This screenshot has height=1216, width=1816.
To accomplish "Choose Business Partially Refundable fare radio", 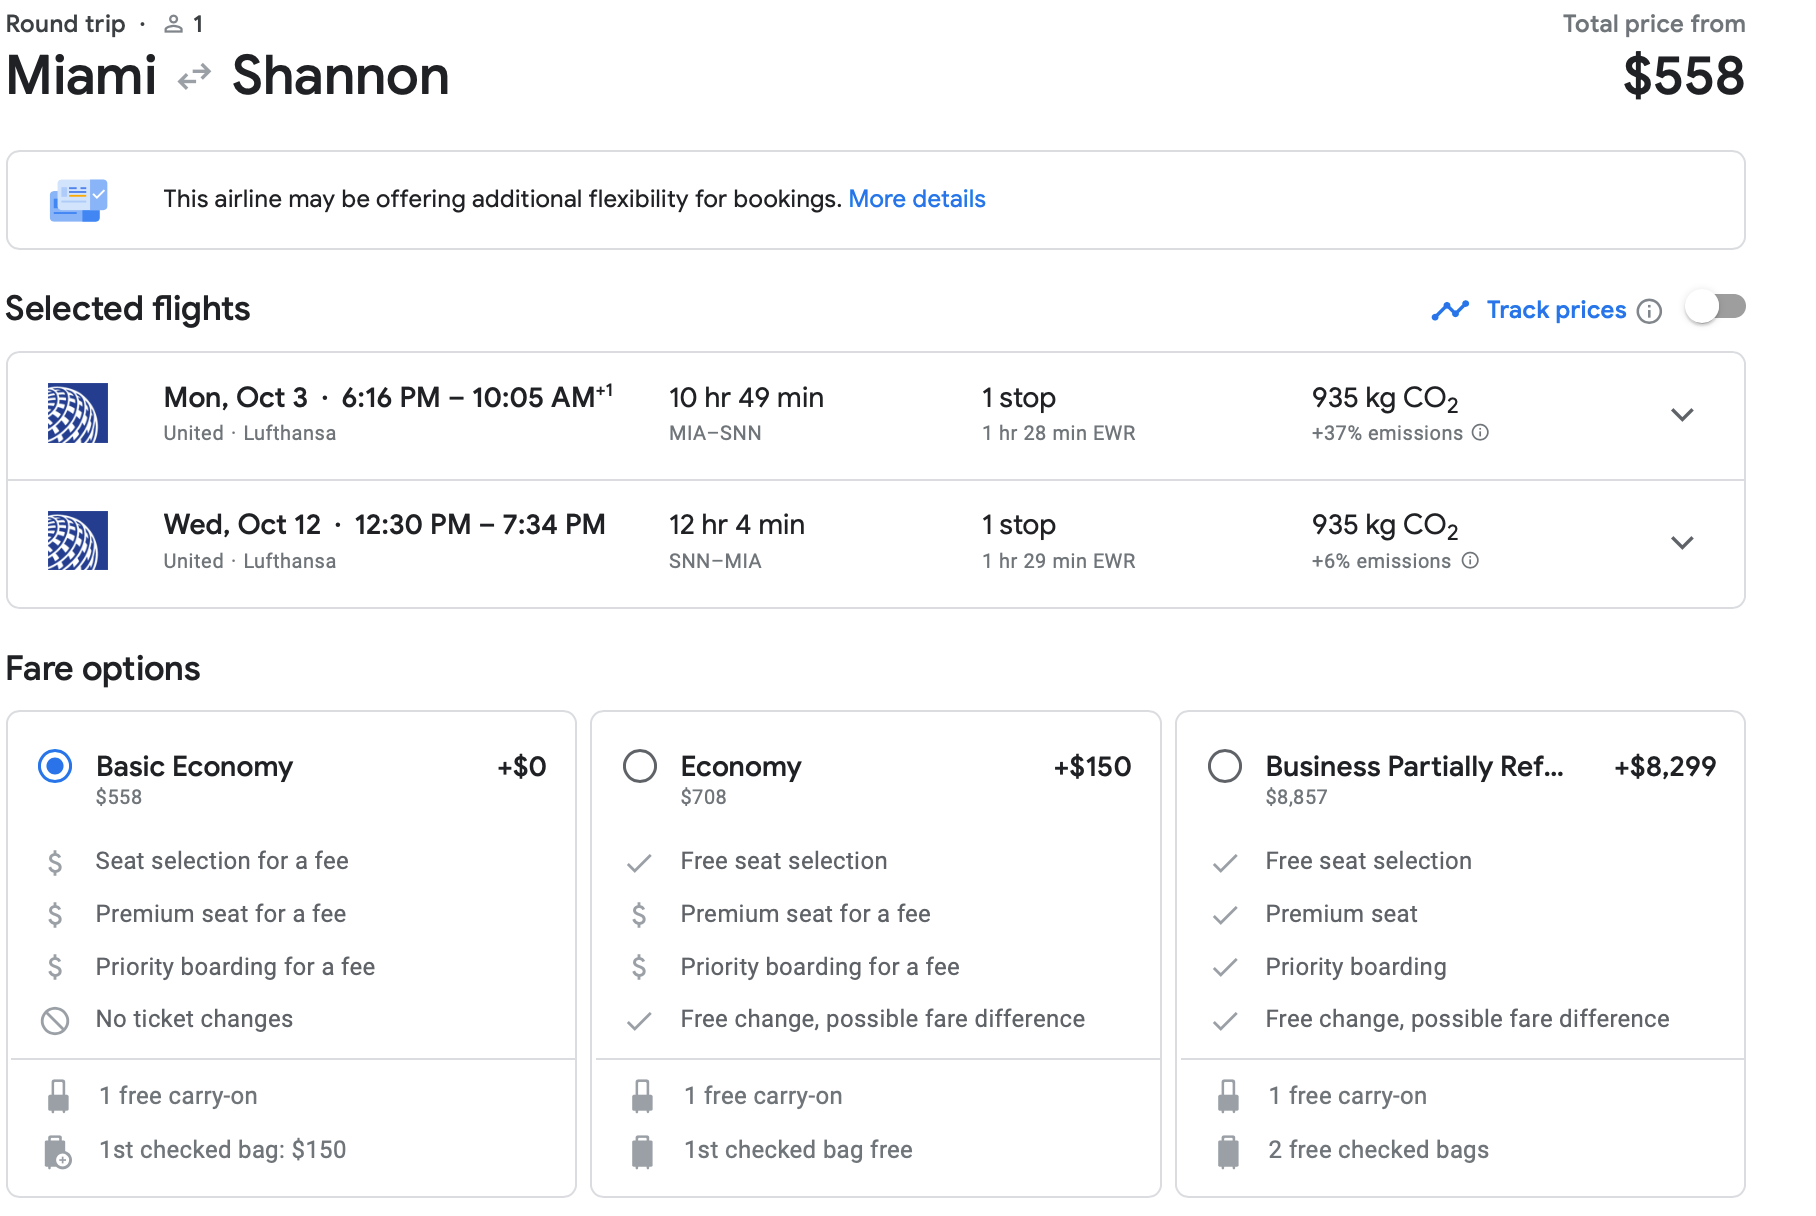I will point(1225,767).
